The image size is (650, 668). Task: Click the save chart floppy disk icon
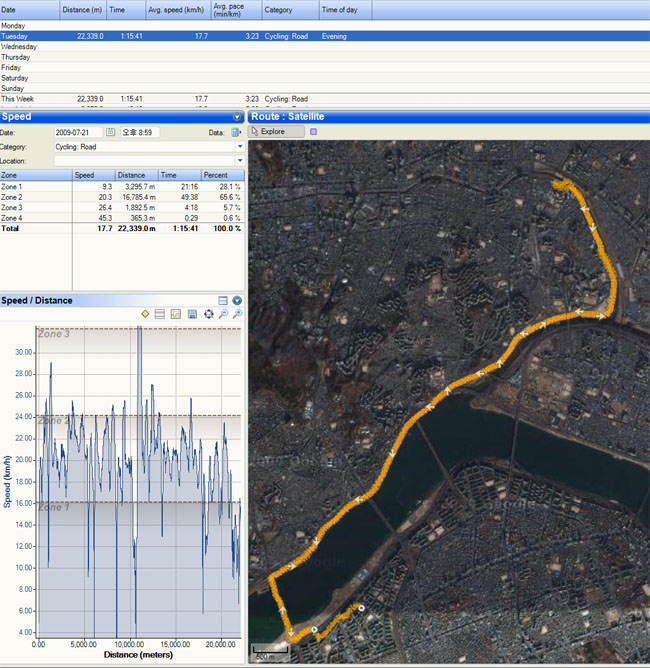192,314
